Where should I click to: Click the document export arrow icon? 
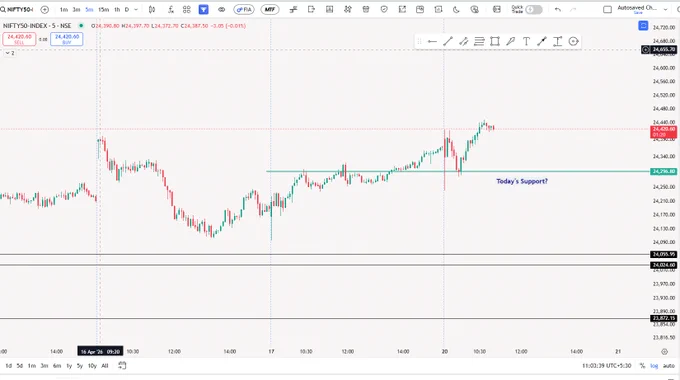pyautogui.click(x=311, y=10)
